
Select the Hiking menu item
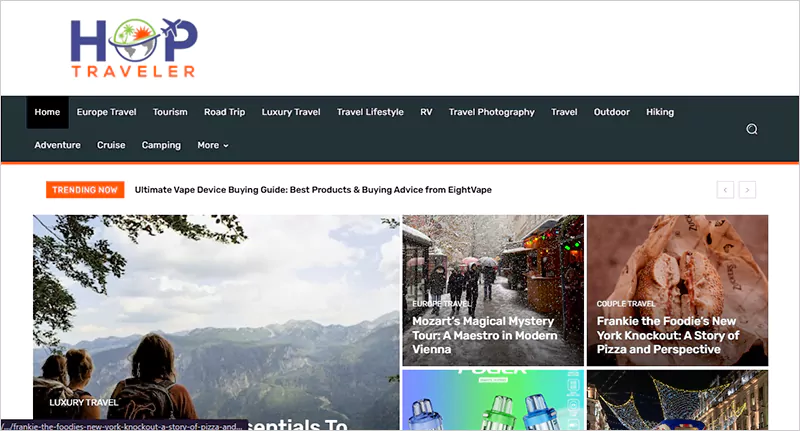coord(660,112)
